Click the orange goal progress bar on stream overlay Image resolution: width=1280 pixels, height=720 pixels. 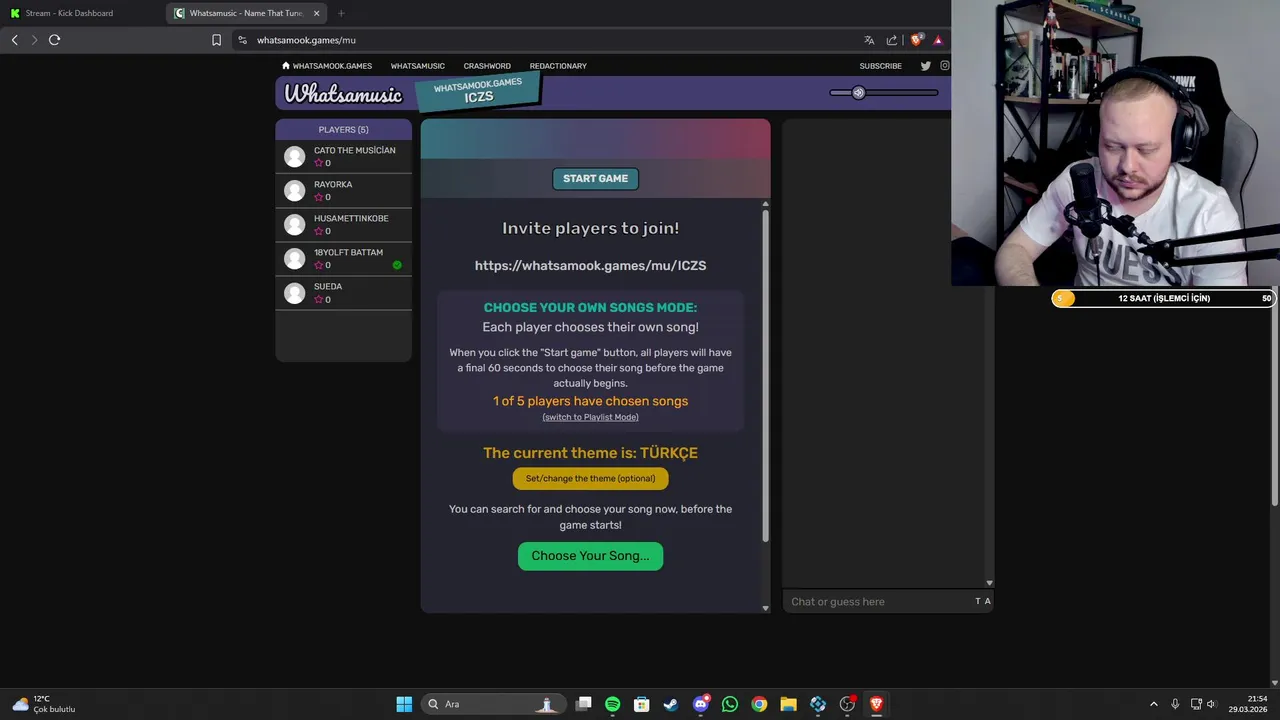click(1163, 298)
